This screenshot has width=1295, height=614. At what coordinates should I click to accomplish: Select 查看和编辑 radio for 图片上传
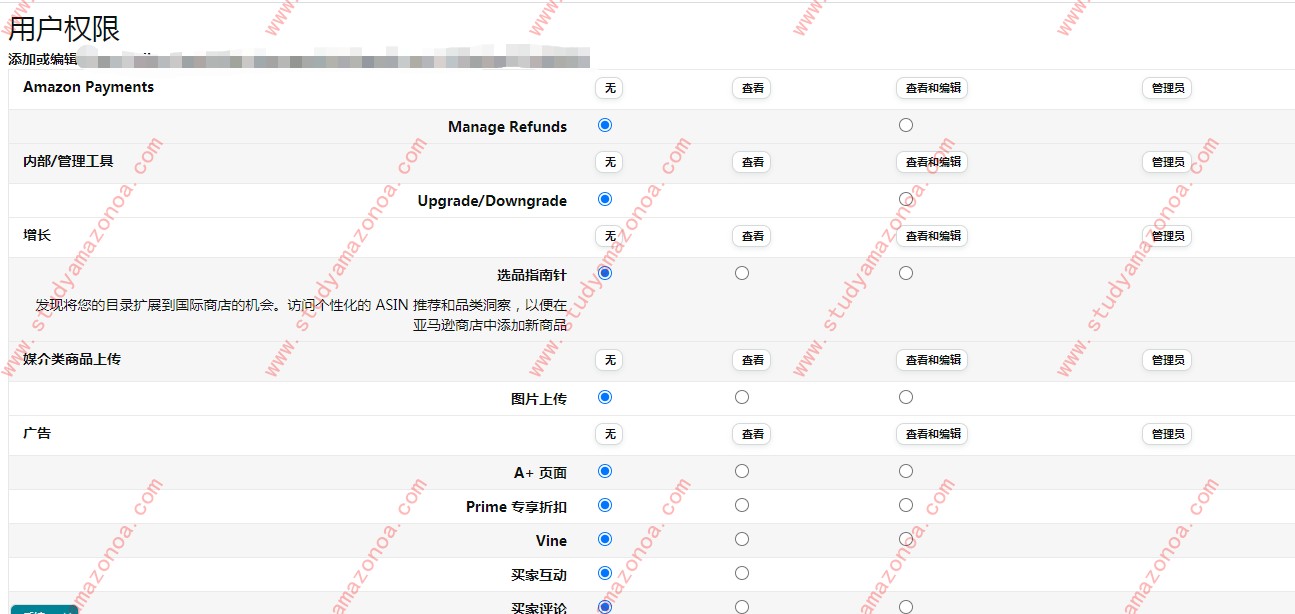(x=905, y=397)
